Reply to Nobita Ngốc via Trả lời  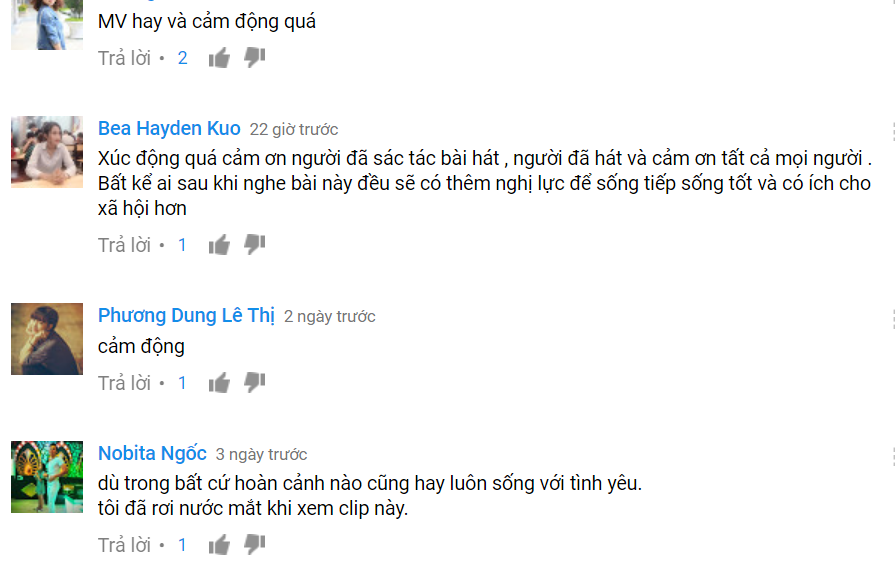pos(124,545)
